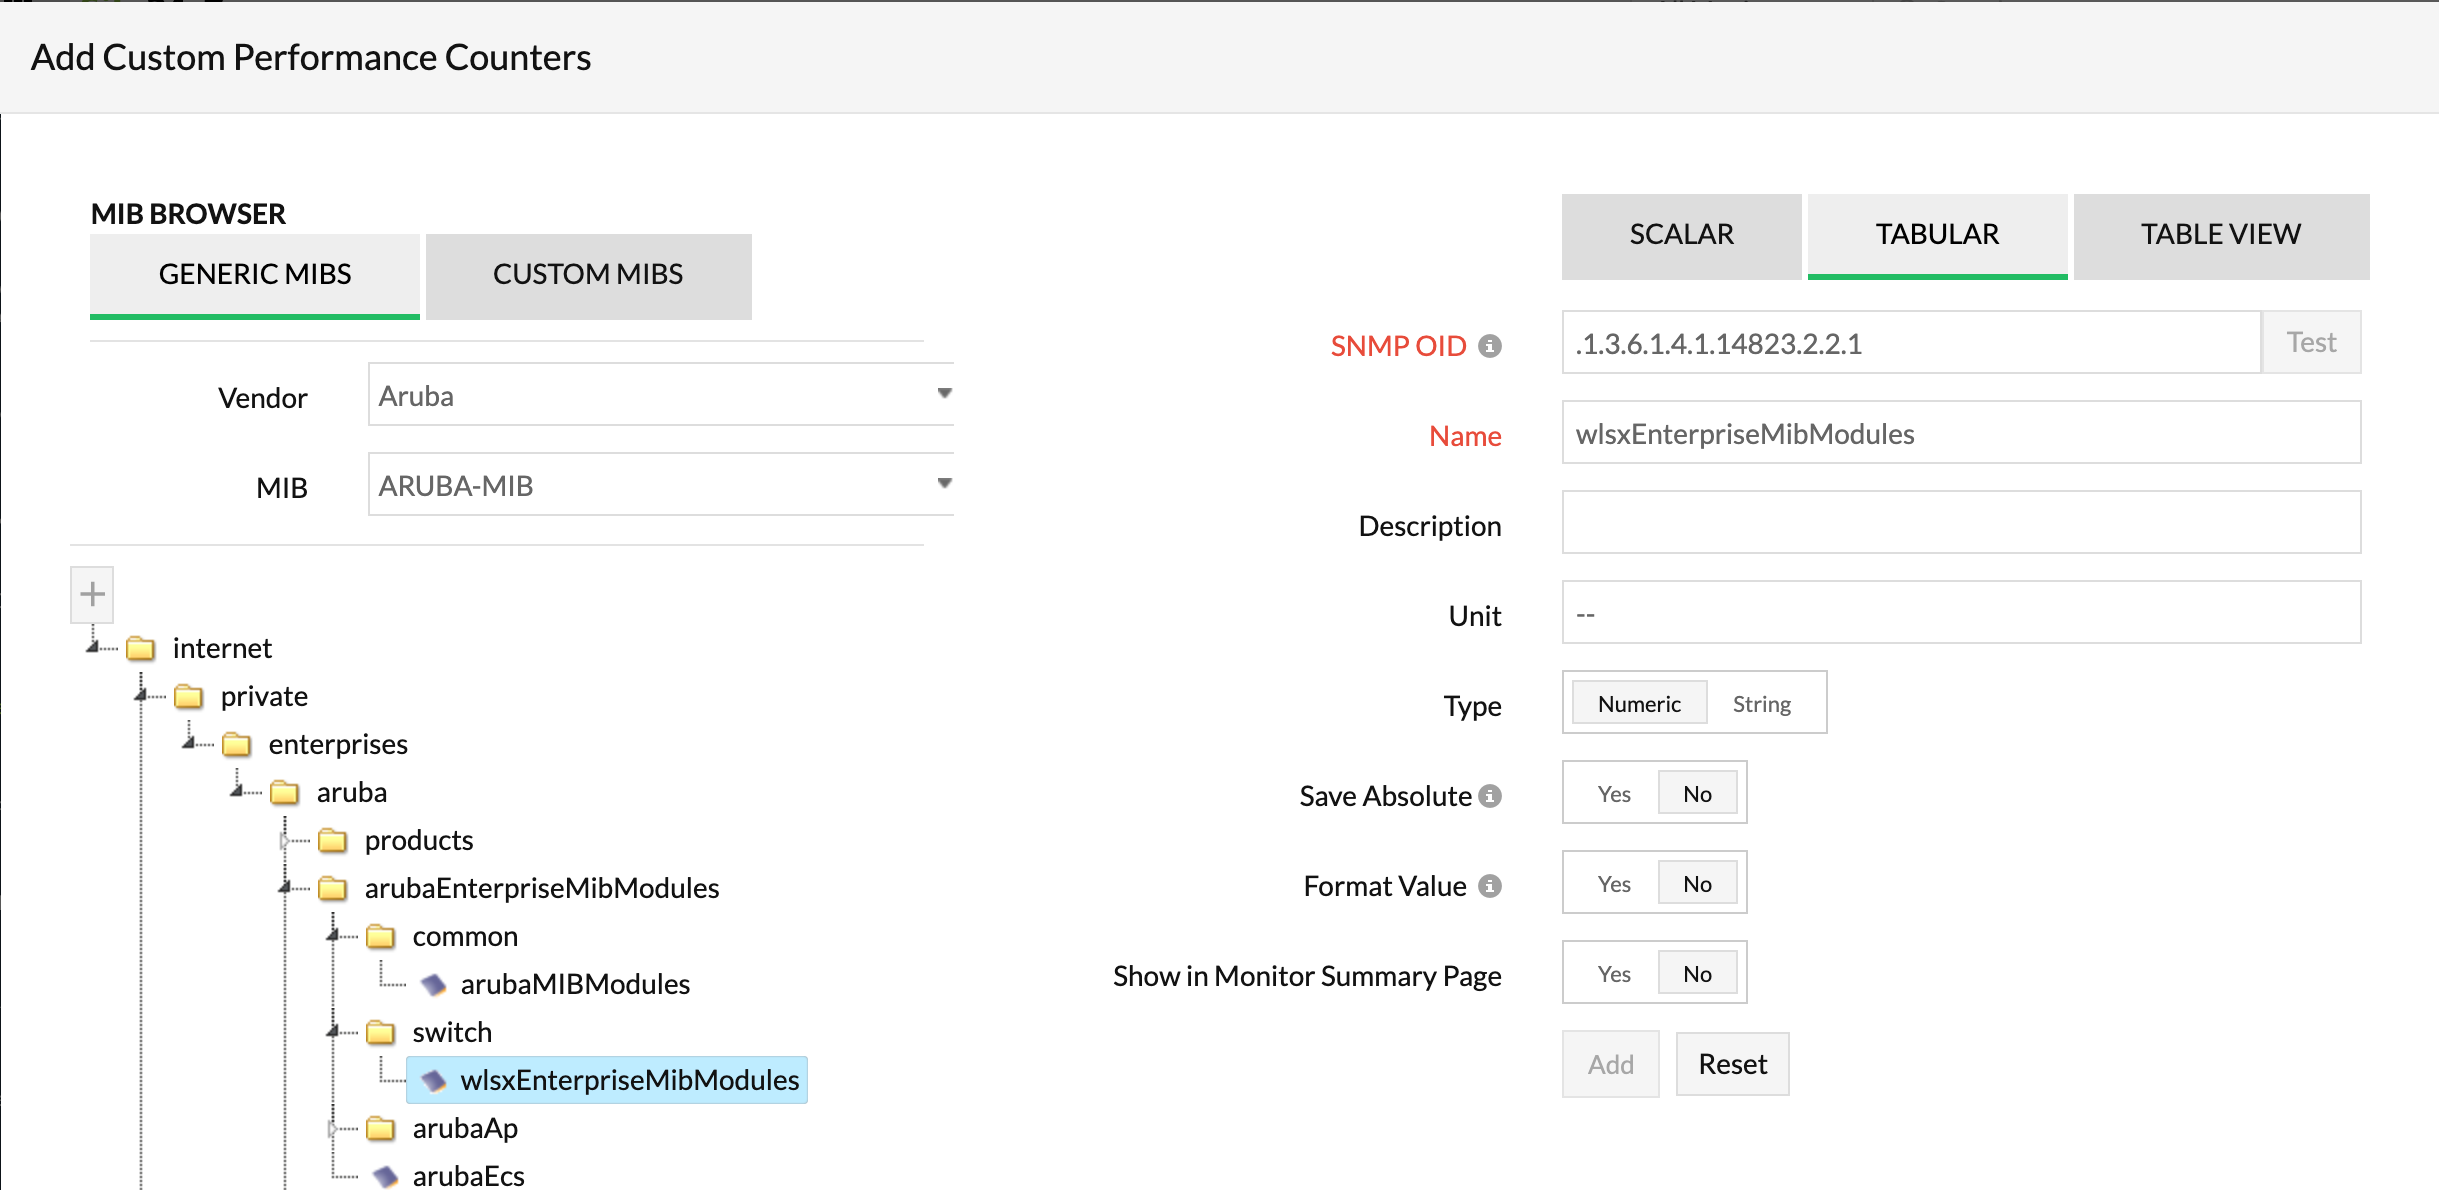This screenshot has width=2439, height=1190.
Task: Click the Test button beside the OID
Action: pos(2310,341)
